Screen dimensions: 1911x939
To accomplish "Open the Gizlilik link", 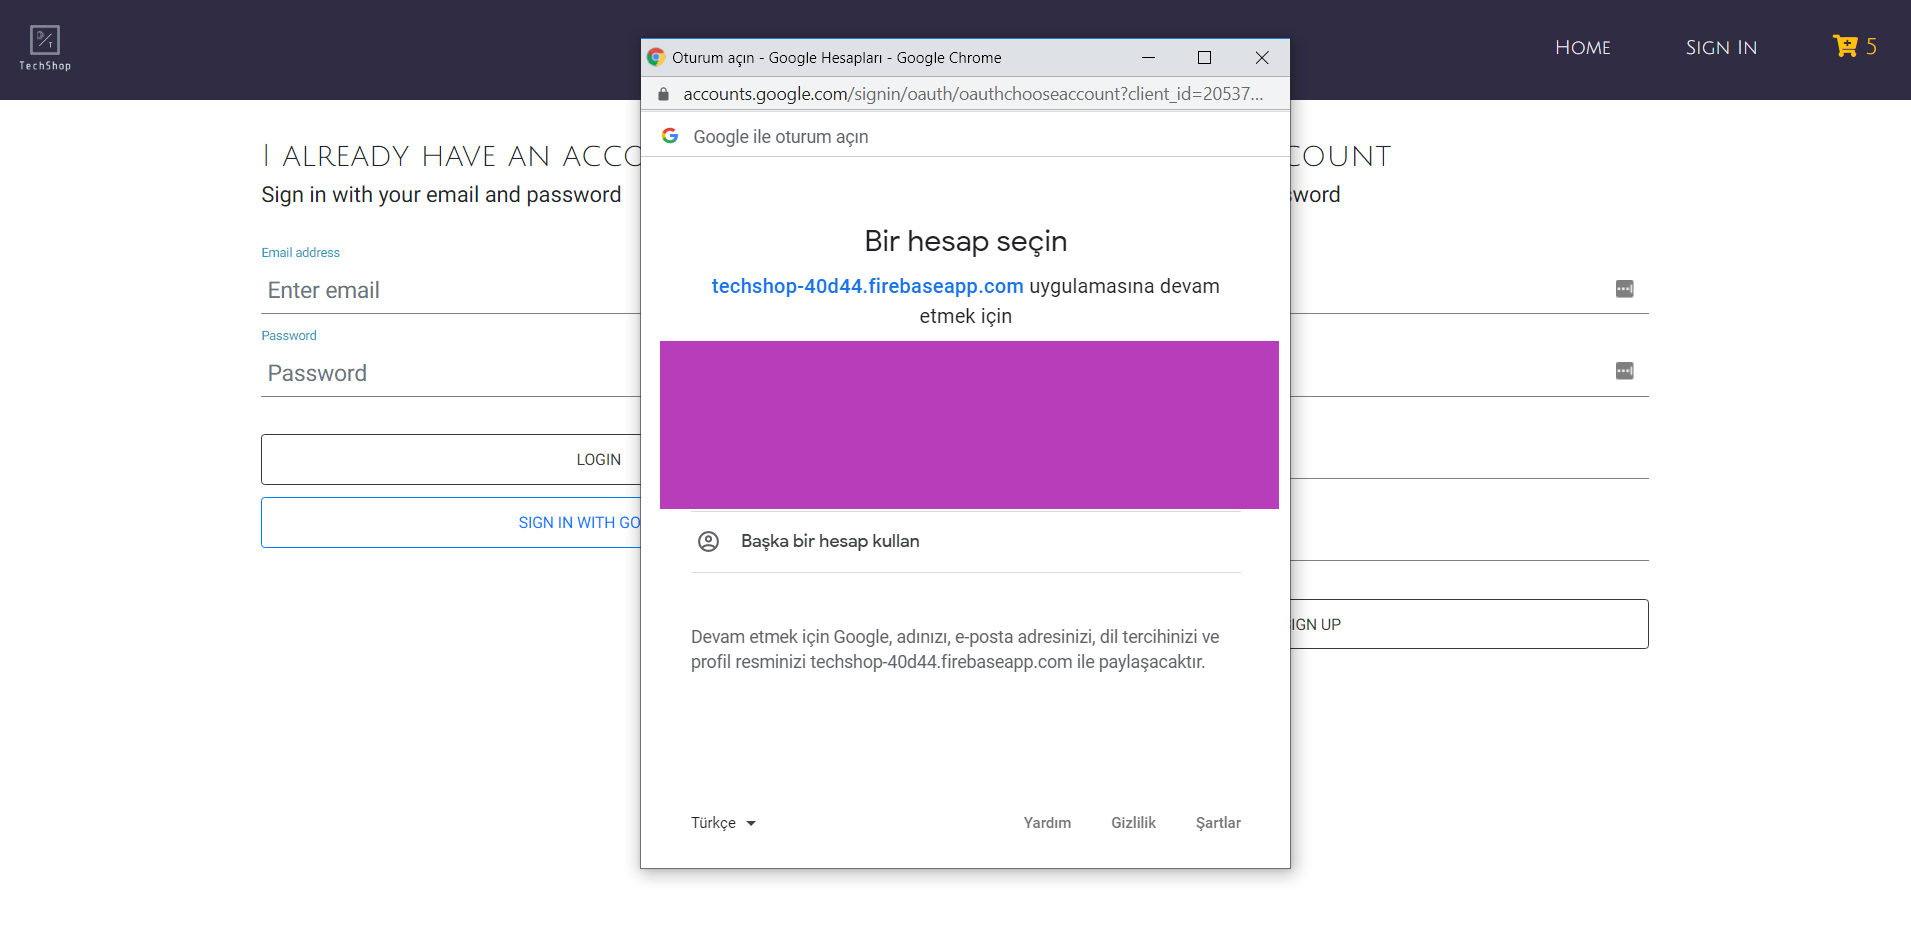I will click(x=1133, y=823).
